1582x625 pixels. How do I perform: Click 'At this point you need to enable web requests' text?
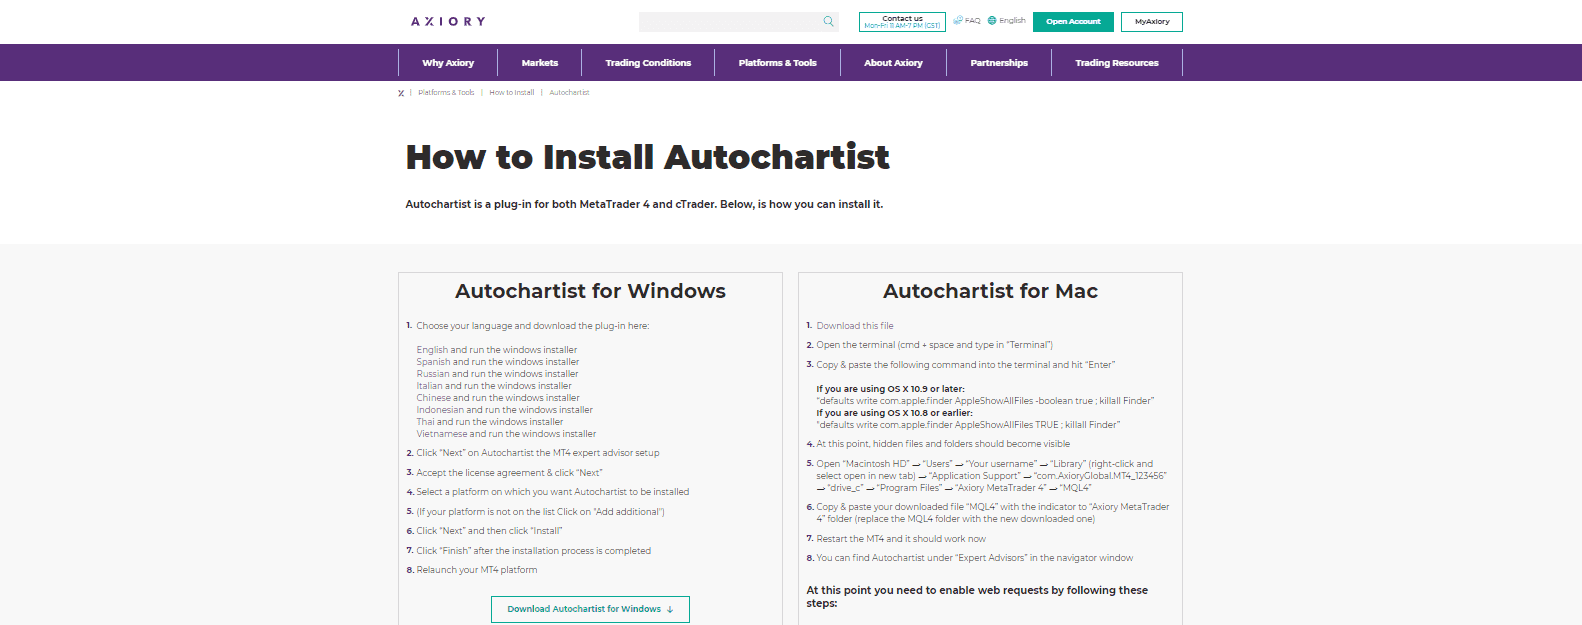(x=977, y=597)
